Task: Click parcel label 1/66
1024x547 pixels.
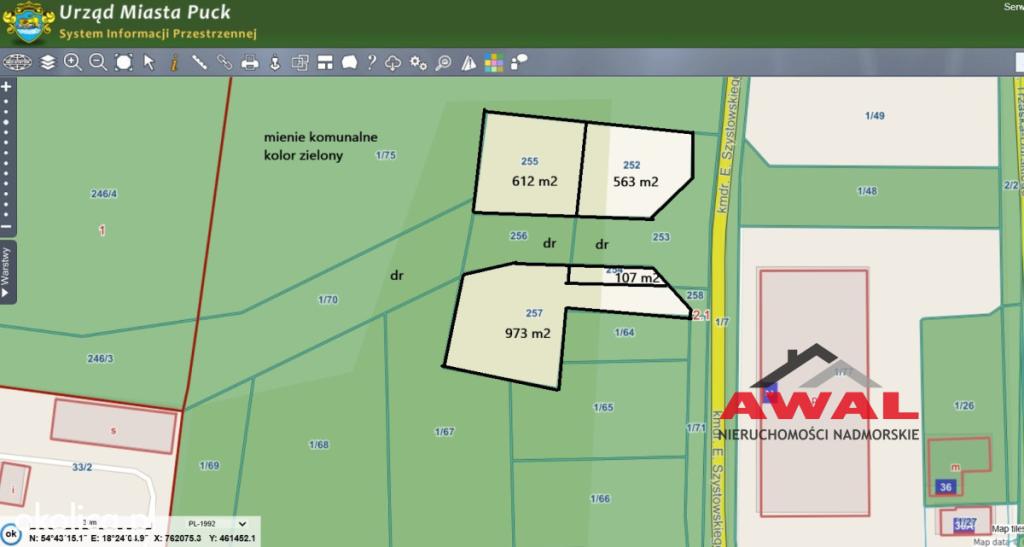Action: click(600, 499)
